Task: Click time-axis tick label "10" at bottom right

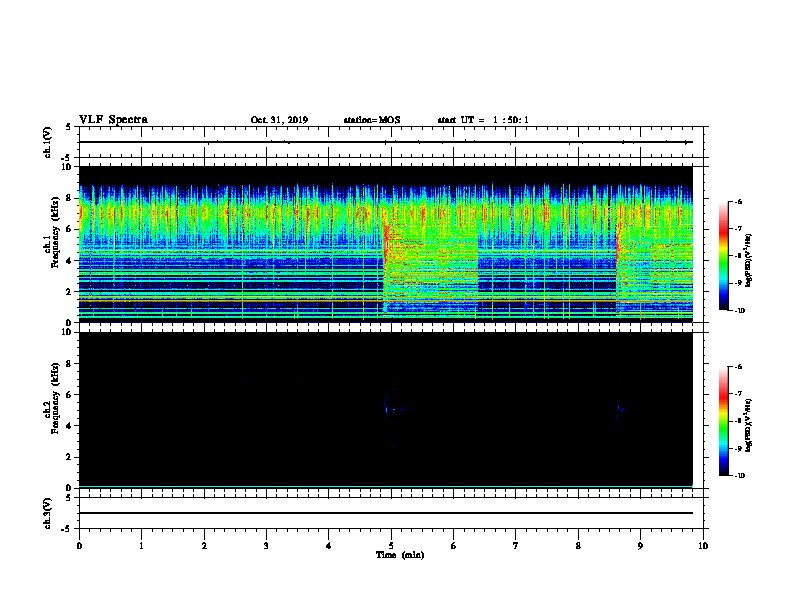Action: [703, 546]
